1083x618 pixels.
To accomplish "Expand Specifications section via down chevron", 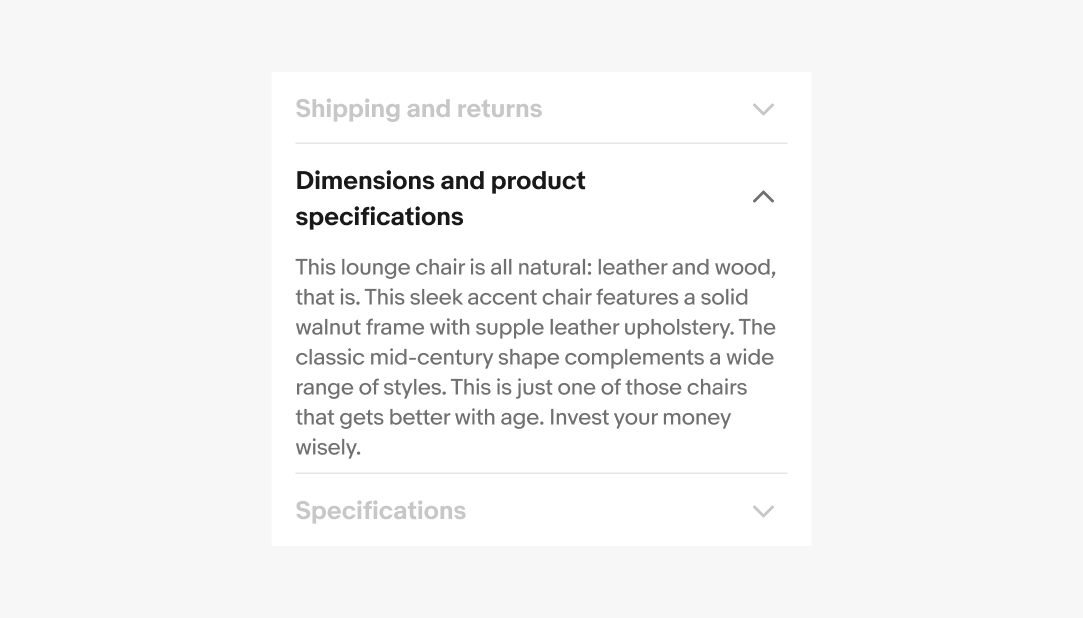I will [x=763, y=511].
